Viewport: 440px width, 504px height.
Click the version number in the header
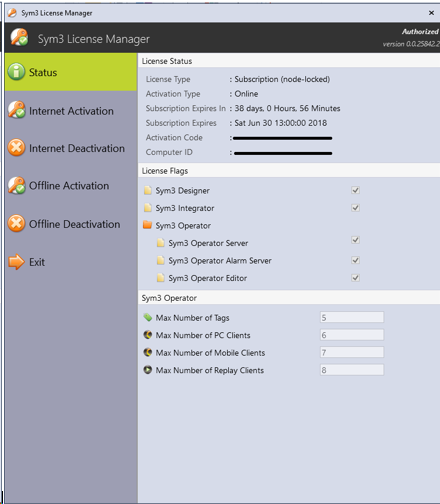tap(411, 44)
